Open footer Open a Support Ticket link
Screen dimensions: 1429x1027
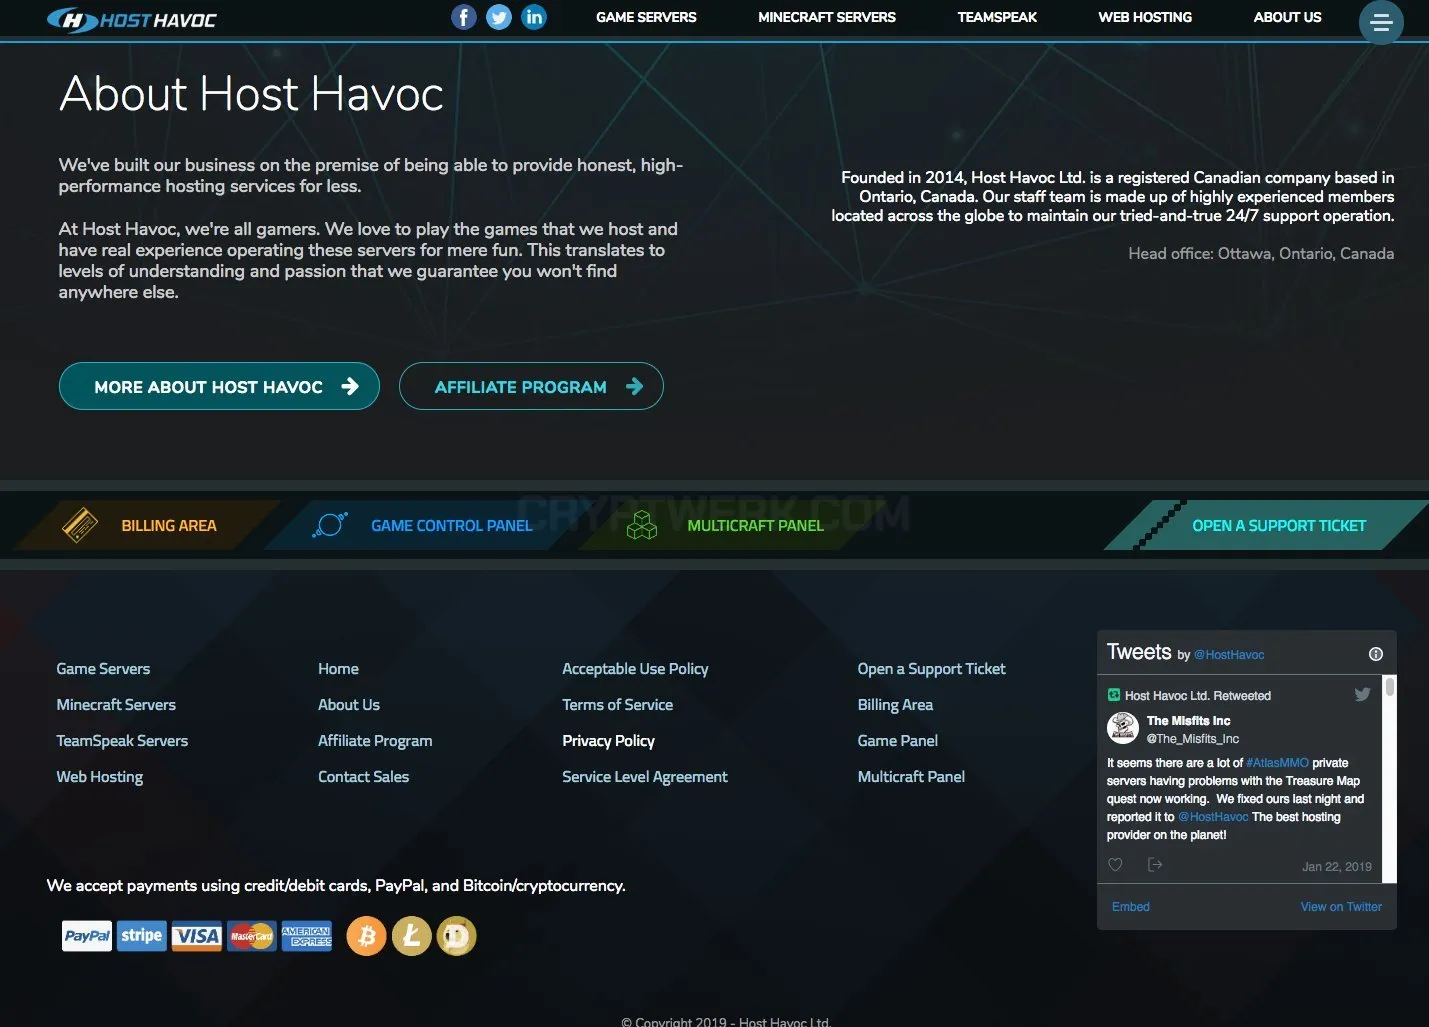(931, 669)
